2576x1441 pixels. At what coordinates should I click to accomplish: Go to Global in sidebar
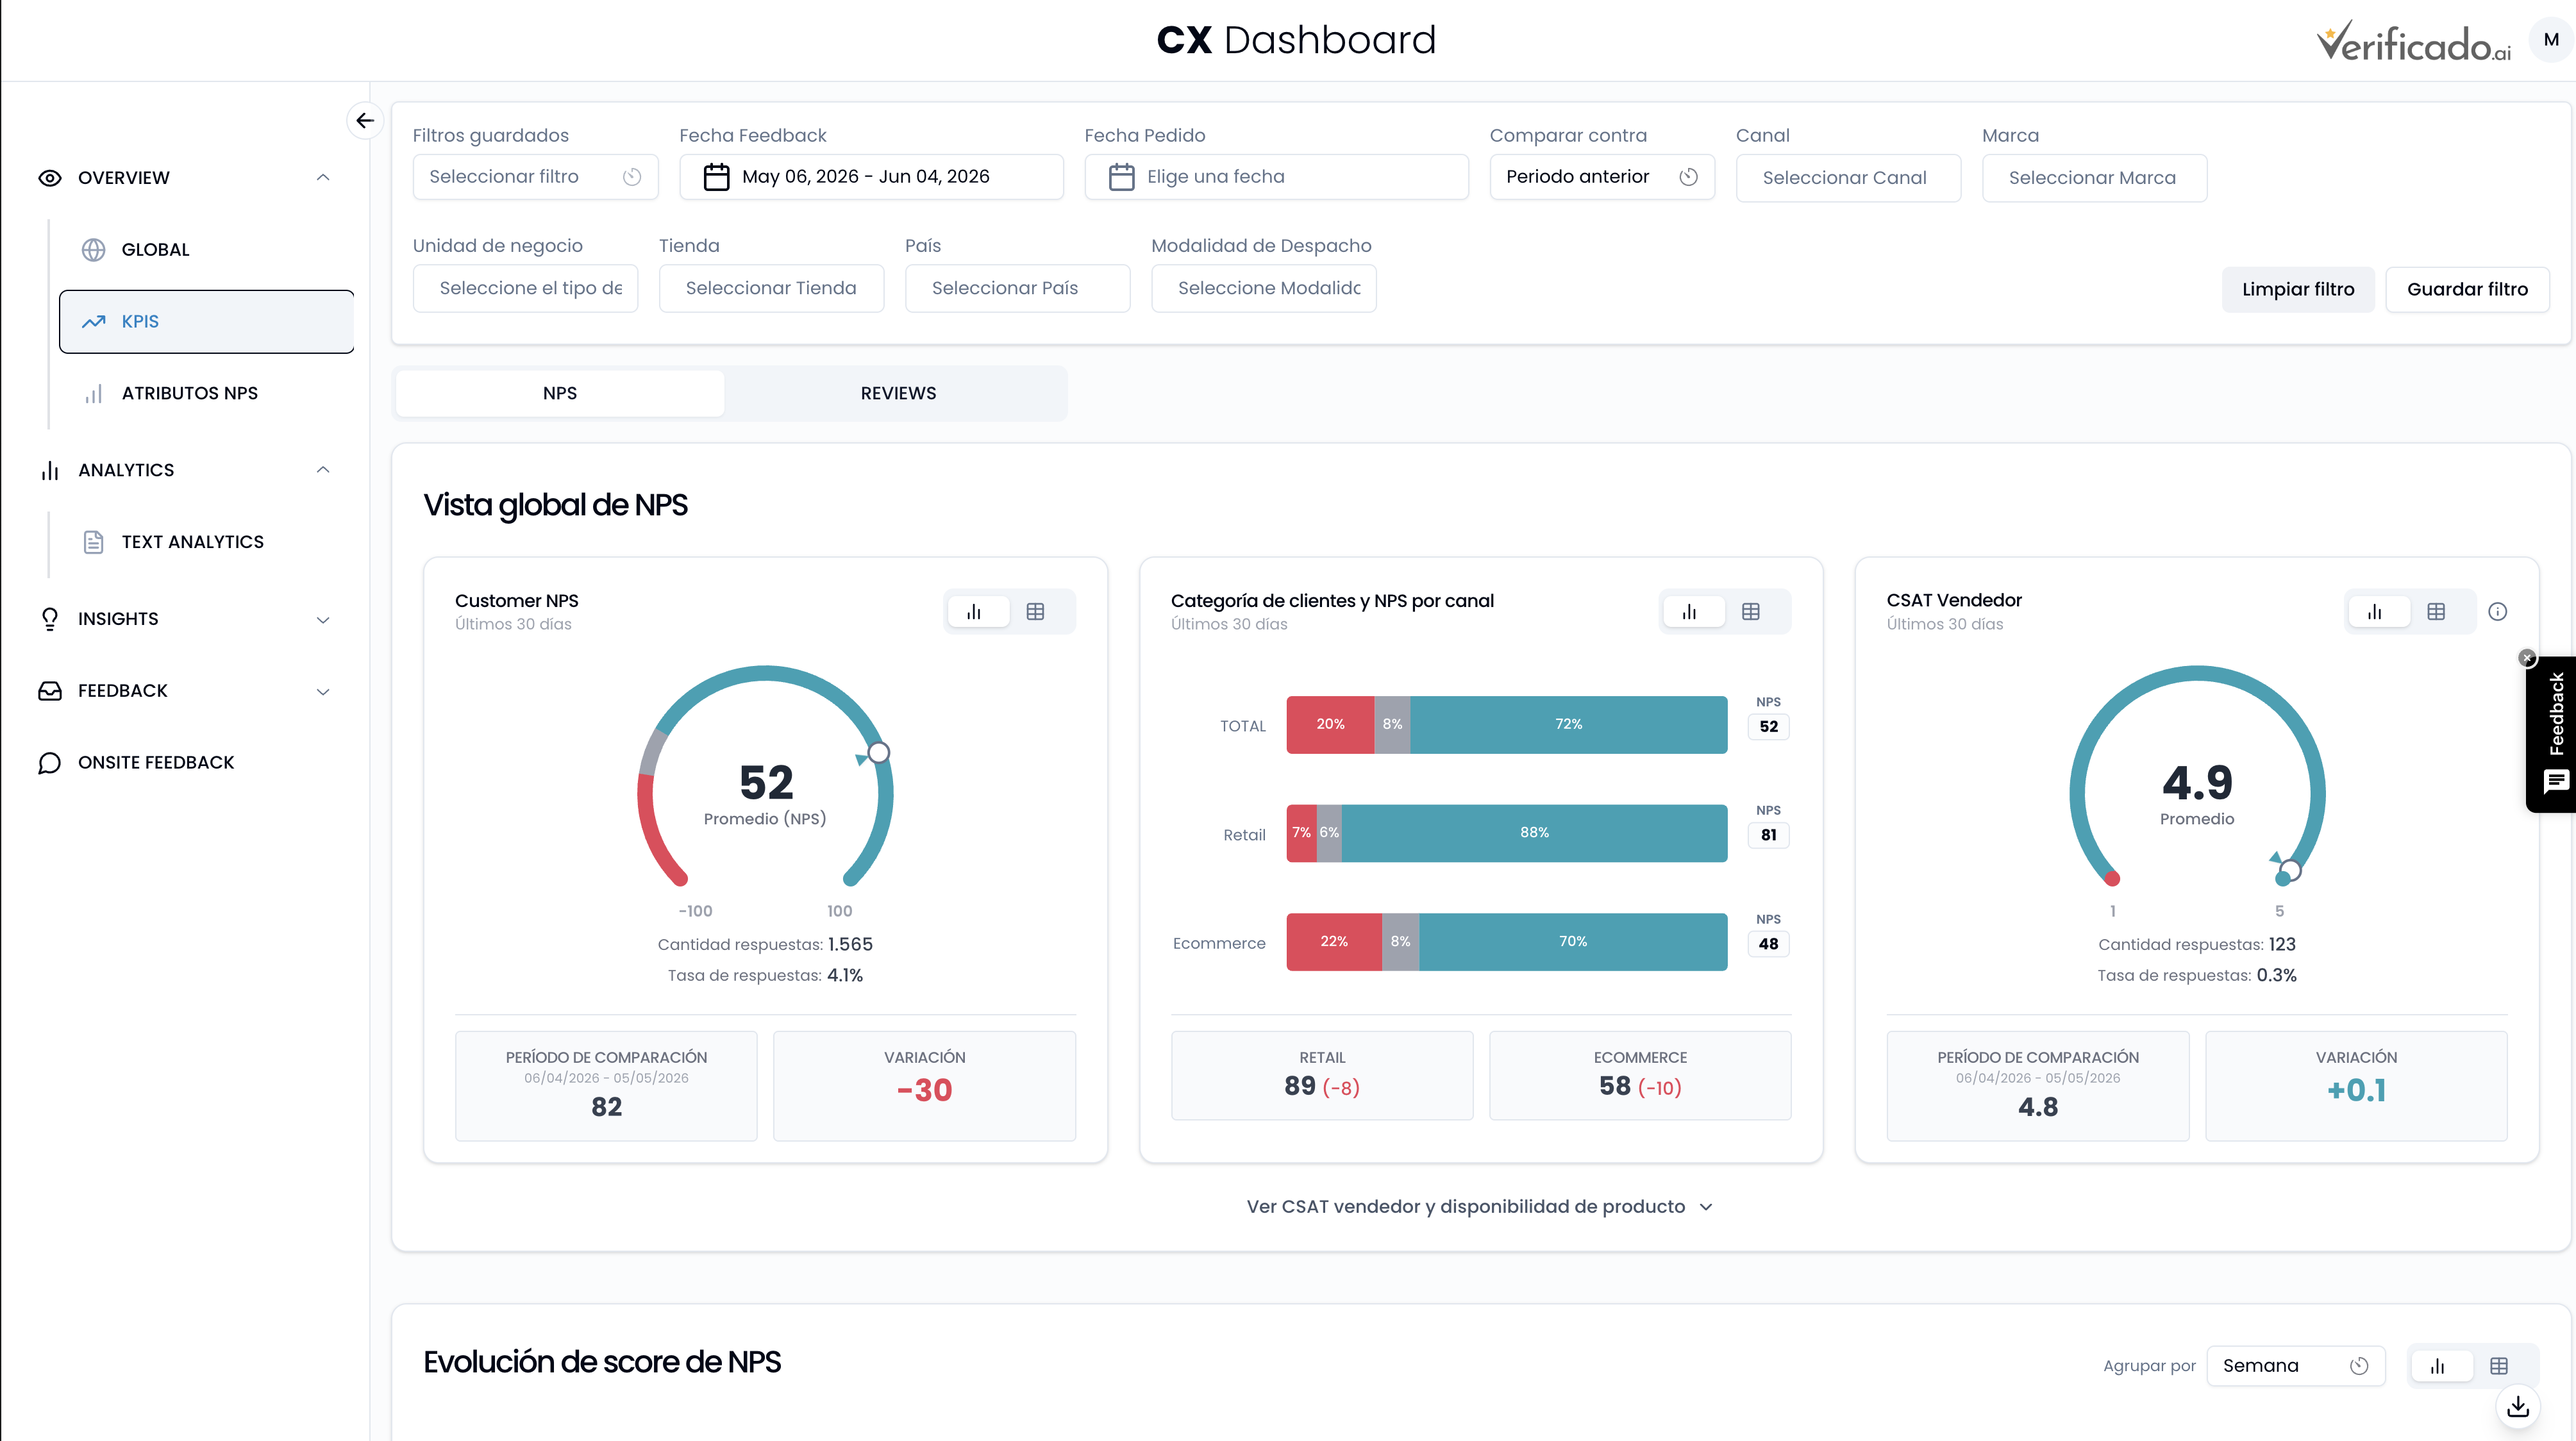[x=206, y=250]
